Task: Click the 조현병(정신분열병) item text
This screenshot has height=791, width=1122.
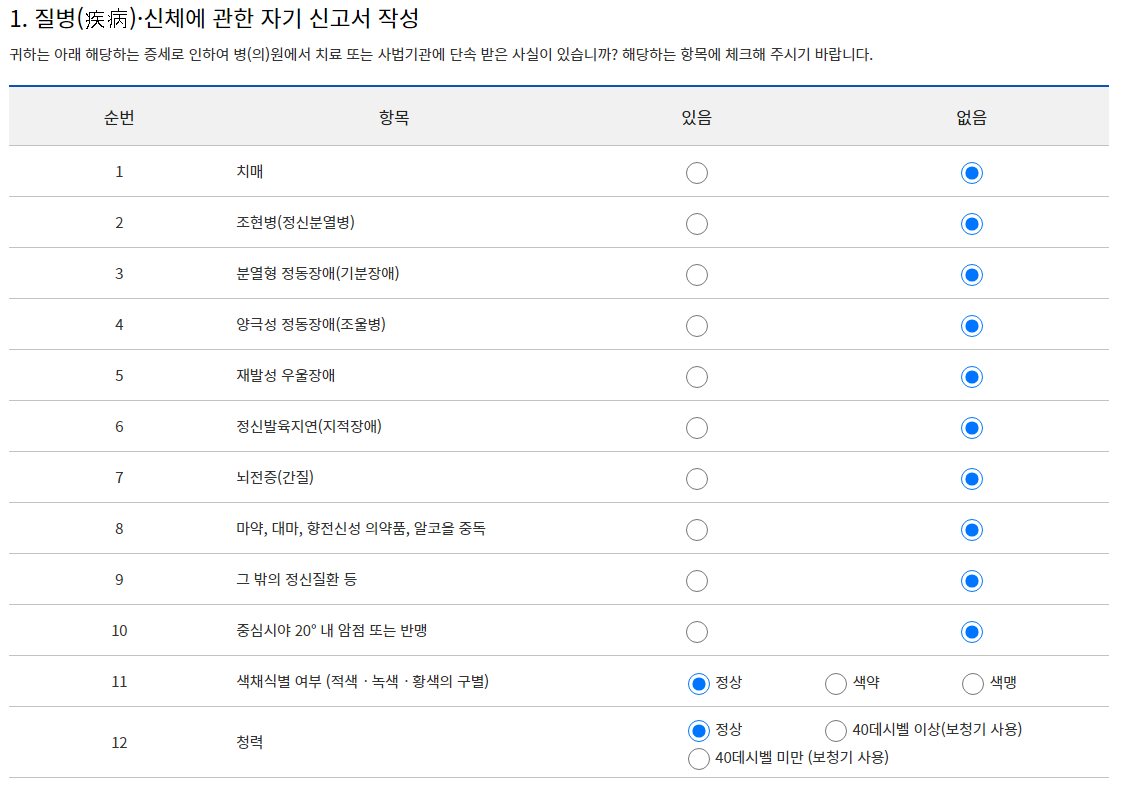Action: (296, 223)
